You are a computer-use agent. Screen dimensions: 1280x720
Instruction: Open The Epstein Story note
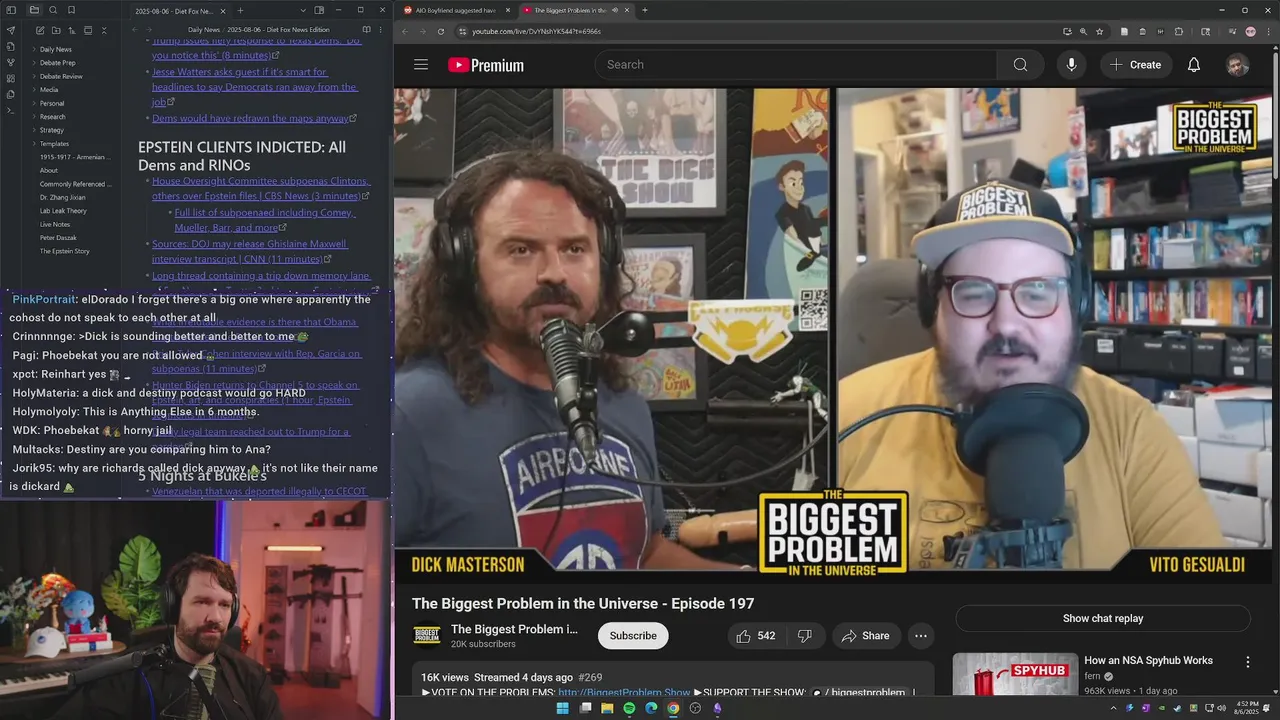pos(64,251)
